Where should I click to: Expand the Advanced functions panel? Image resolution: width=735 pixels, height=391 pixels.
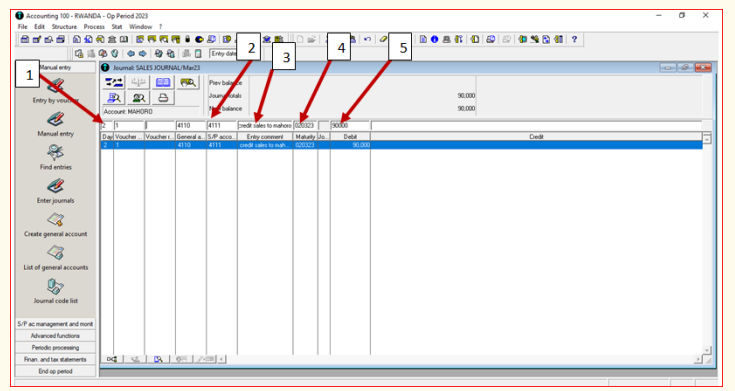click(x=55, y=336)
